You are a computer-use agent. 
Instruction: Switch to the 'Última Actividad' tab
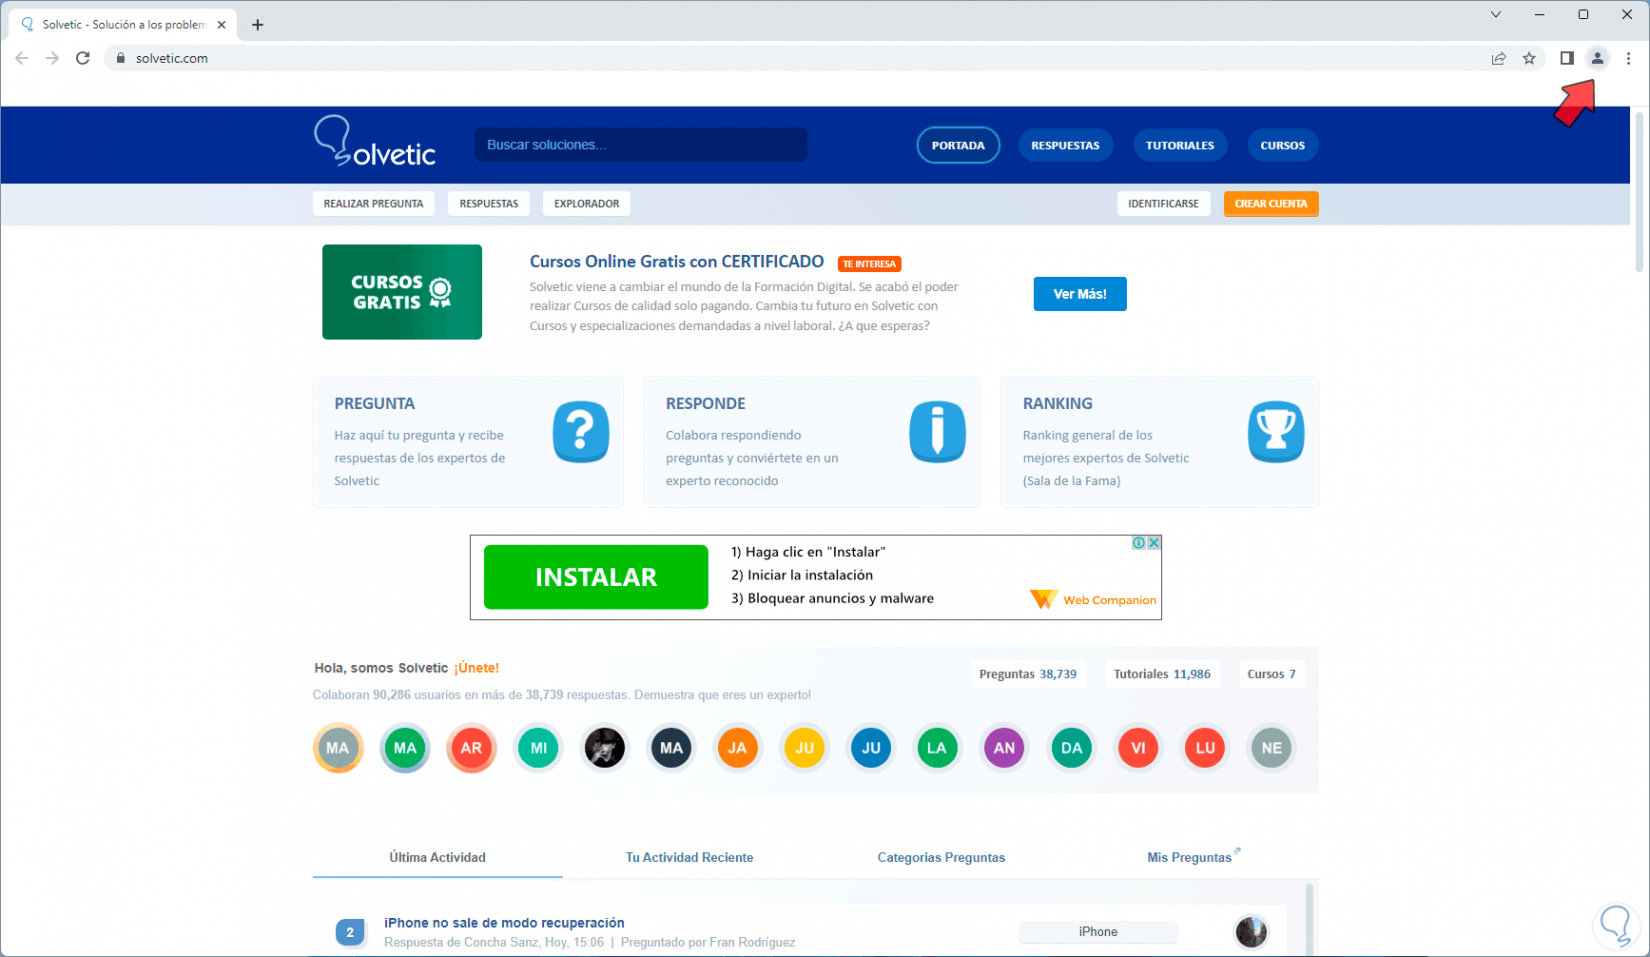tap(437, 858)
